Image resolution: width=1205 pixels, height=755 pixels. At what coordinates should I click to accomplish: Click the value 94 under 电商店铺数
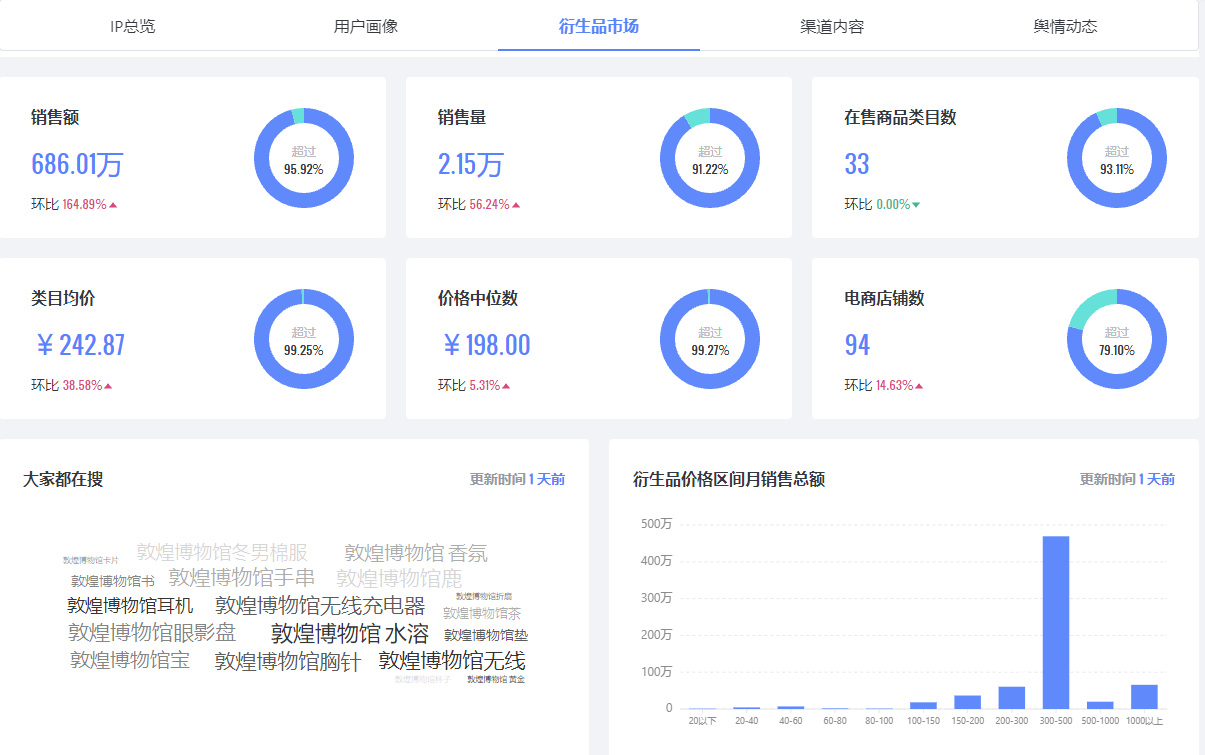[x=857, y=345]
